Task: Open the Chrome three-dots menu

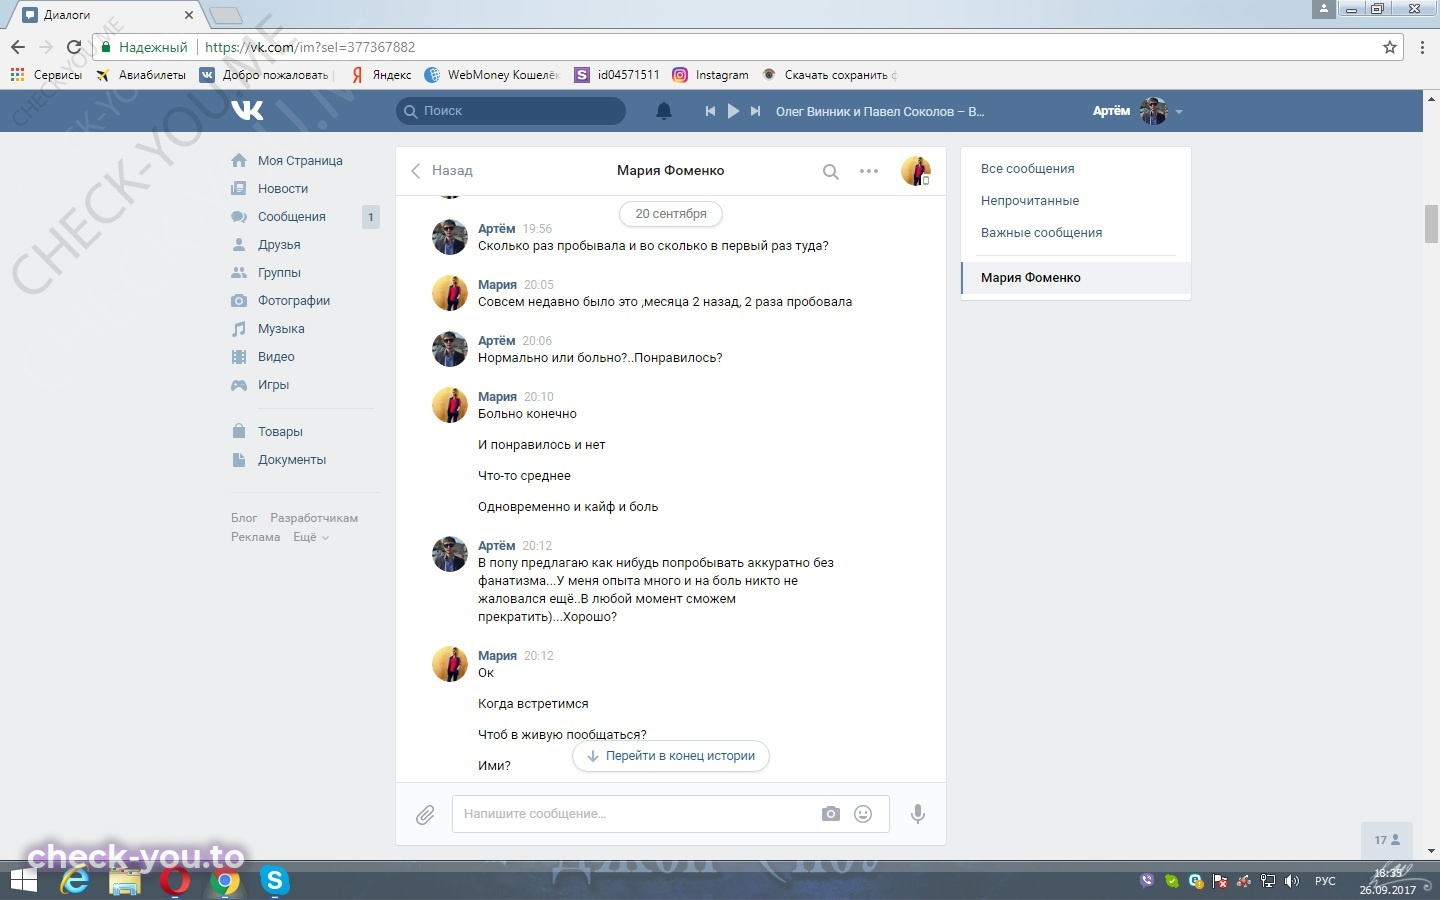Action: (x=1423, y=47)
